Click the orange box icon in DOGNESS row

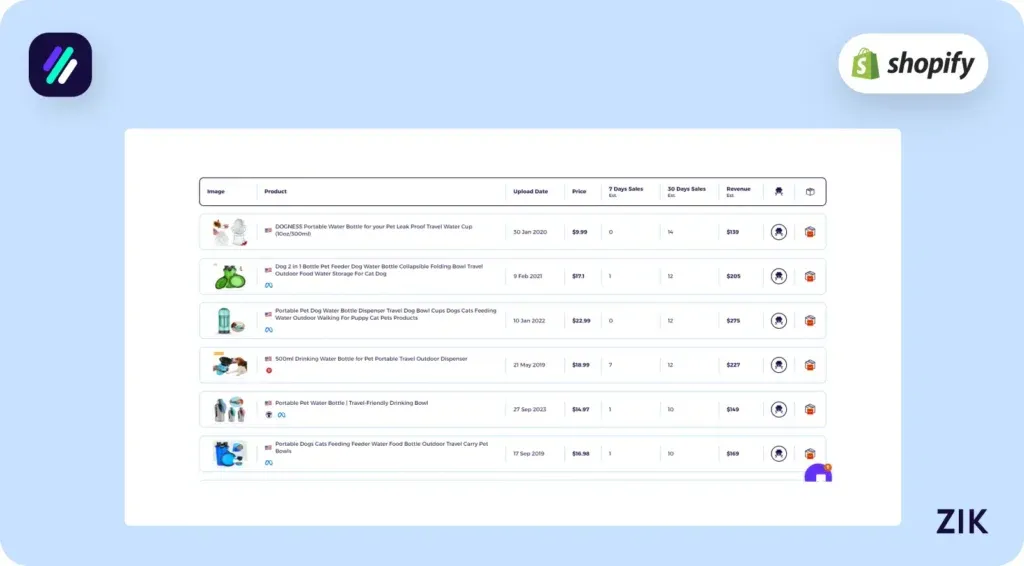pyautogui.click(x=810, y=232)
